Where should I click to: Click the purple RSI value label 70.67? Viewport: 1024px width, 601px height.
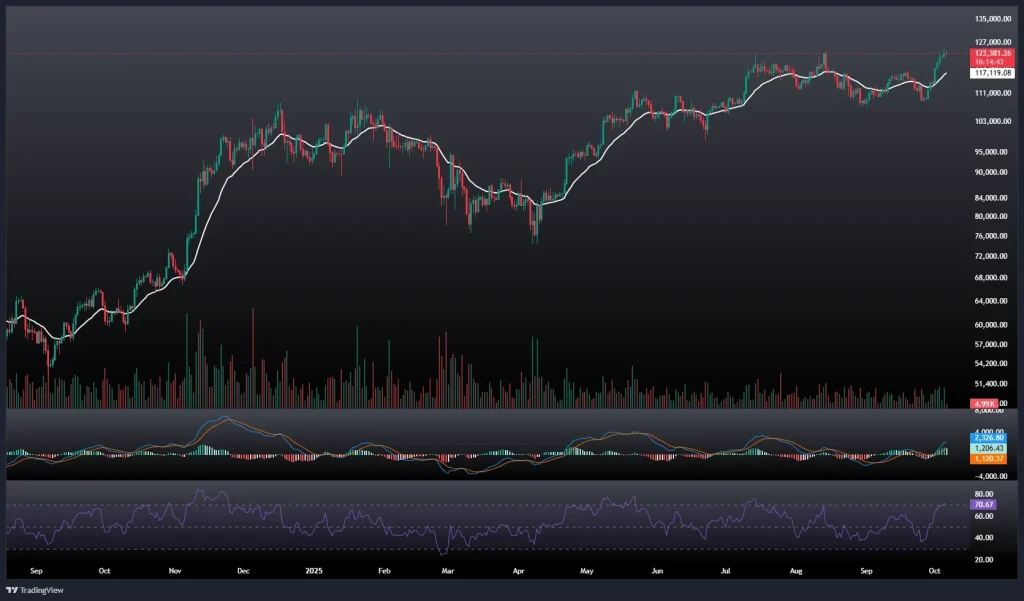[981, 505]
